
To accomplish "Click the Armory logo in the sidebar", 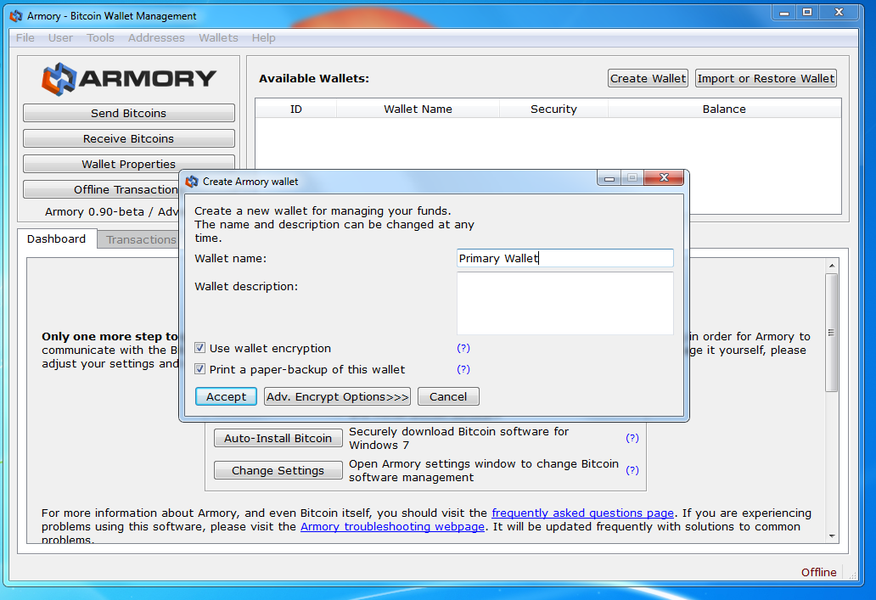I will click(x=128, y=79).
